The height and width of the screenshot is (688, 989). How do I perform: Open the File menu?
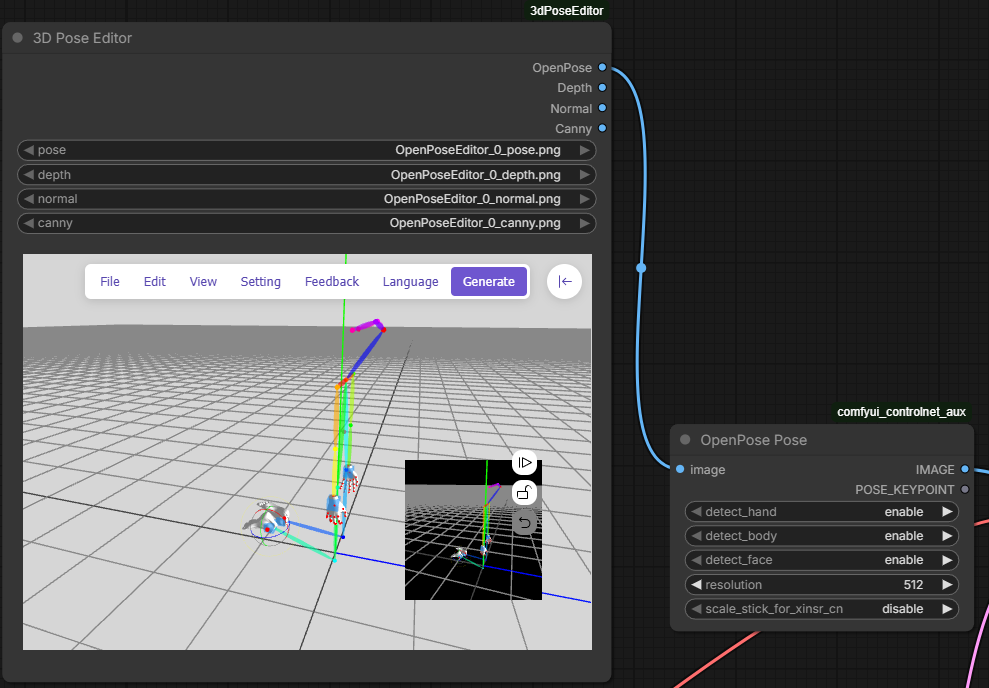pos(110,282)
